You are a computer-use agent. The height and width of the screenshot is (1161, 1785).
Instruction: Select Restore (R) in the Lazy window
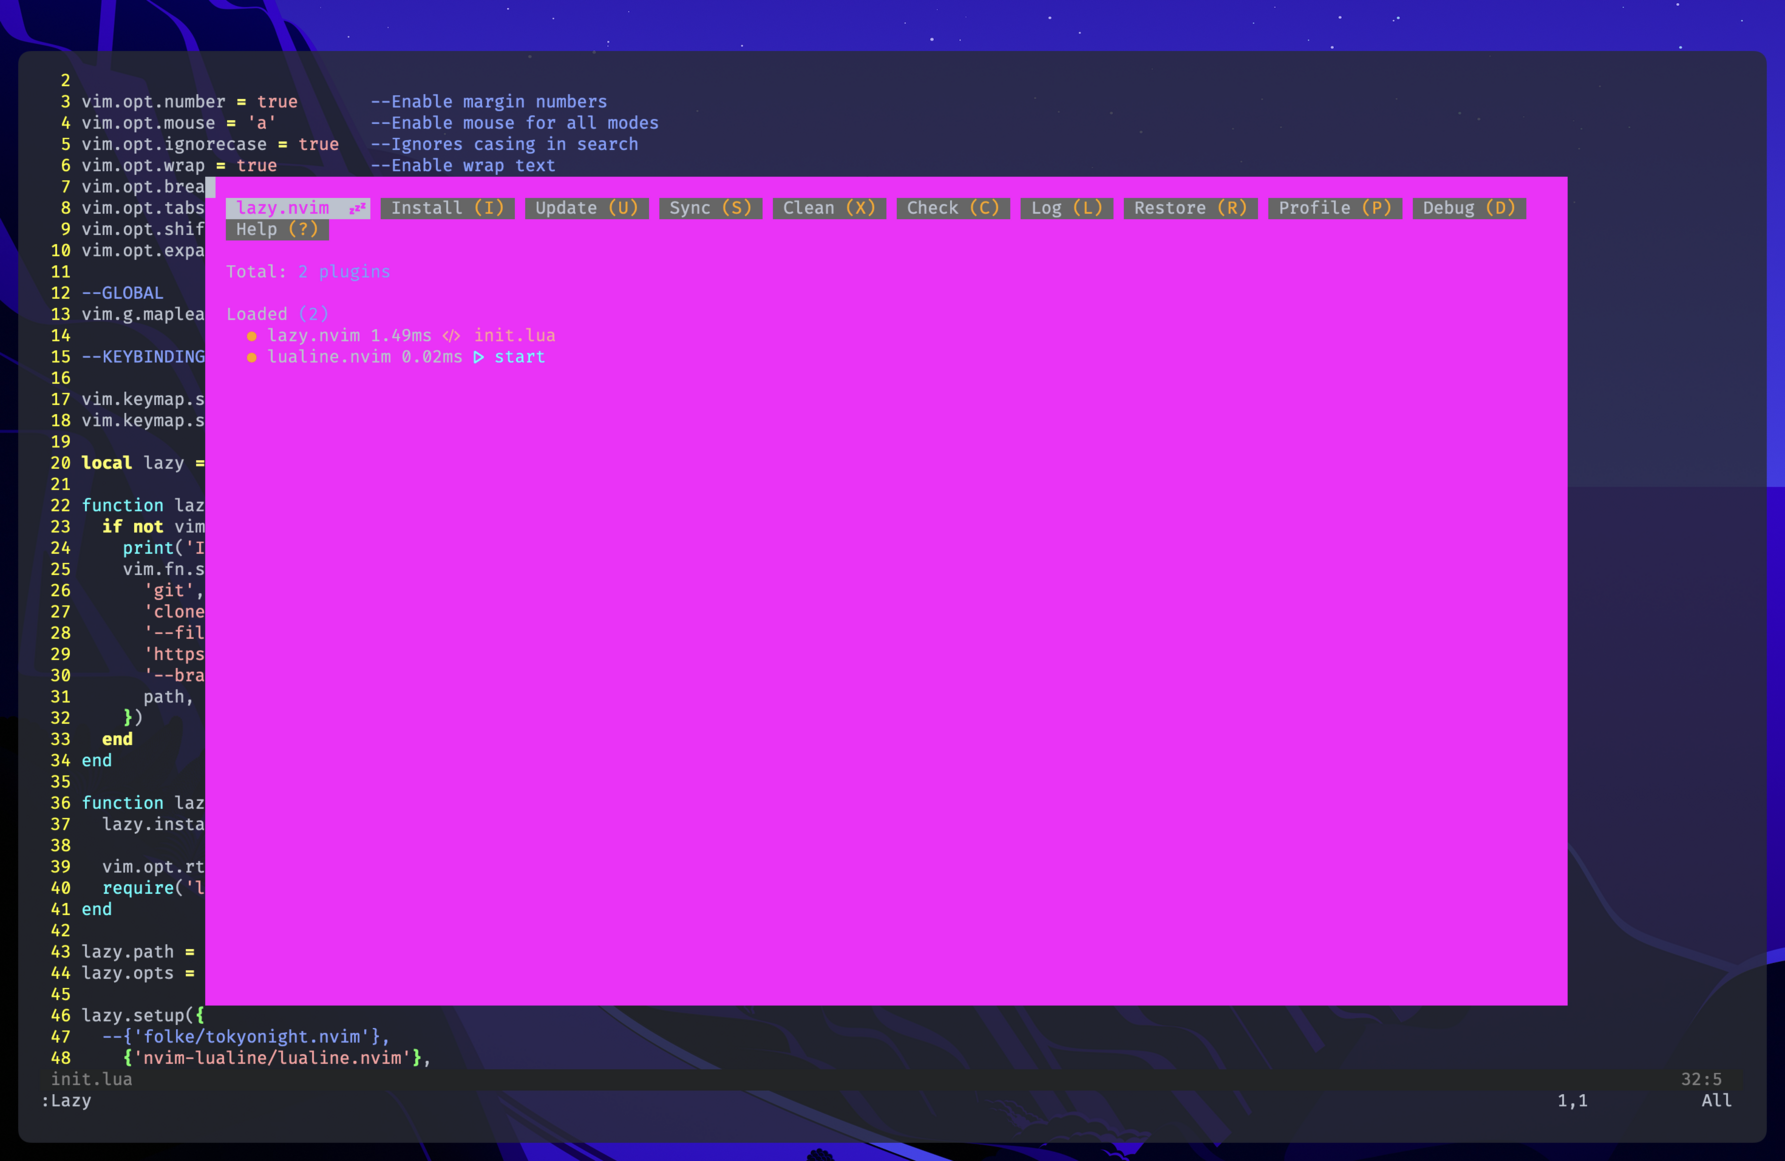tap(1190, 208)
